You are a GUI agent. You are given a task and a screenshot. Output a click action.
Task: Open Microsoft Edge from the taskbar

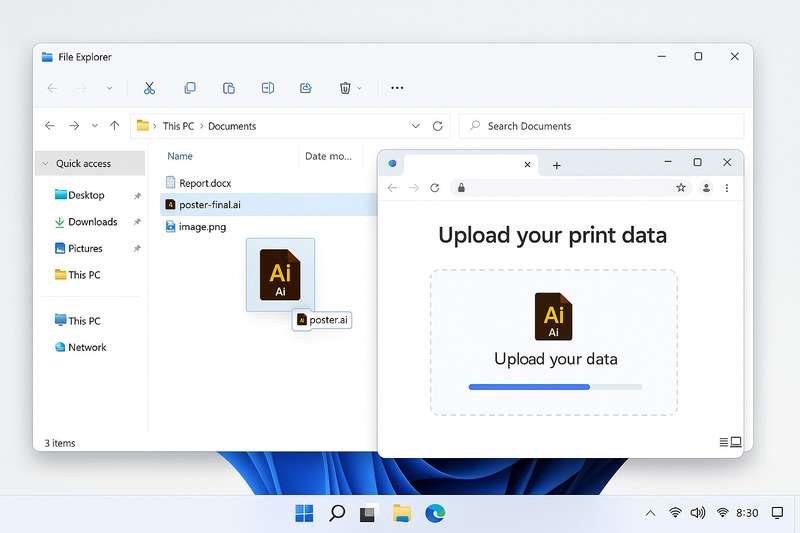point(435,513)
